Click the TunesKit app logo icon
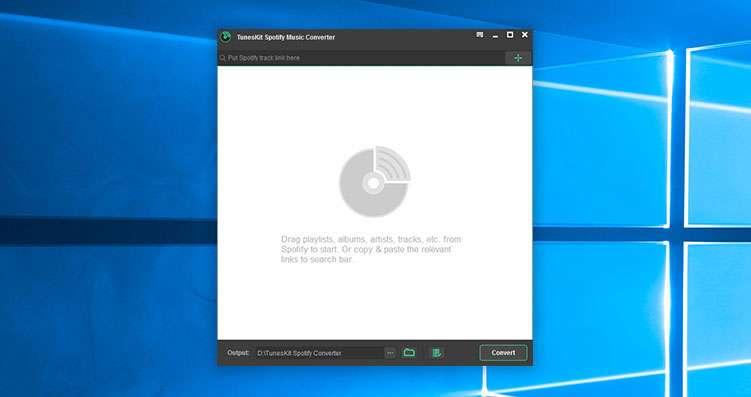Screen dimensions: 751x397 coord(225,37)
